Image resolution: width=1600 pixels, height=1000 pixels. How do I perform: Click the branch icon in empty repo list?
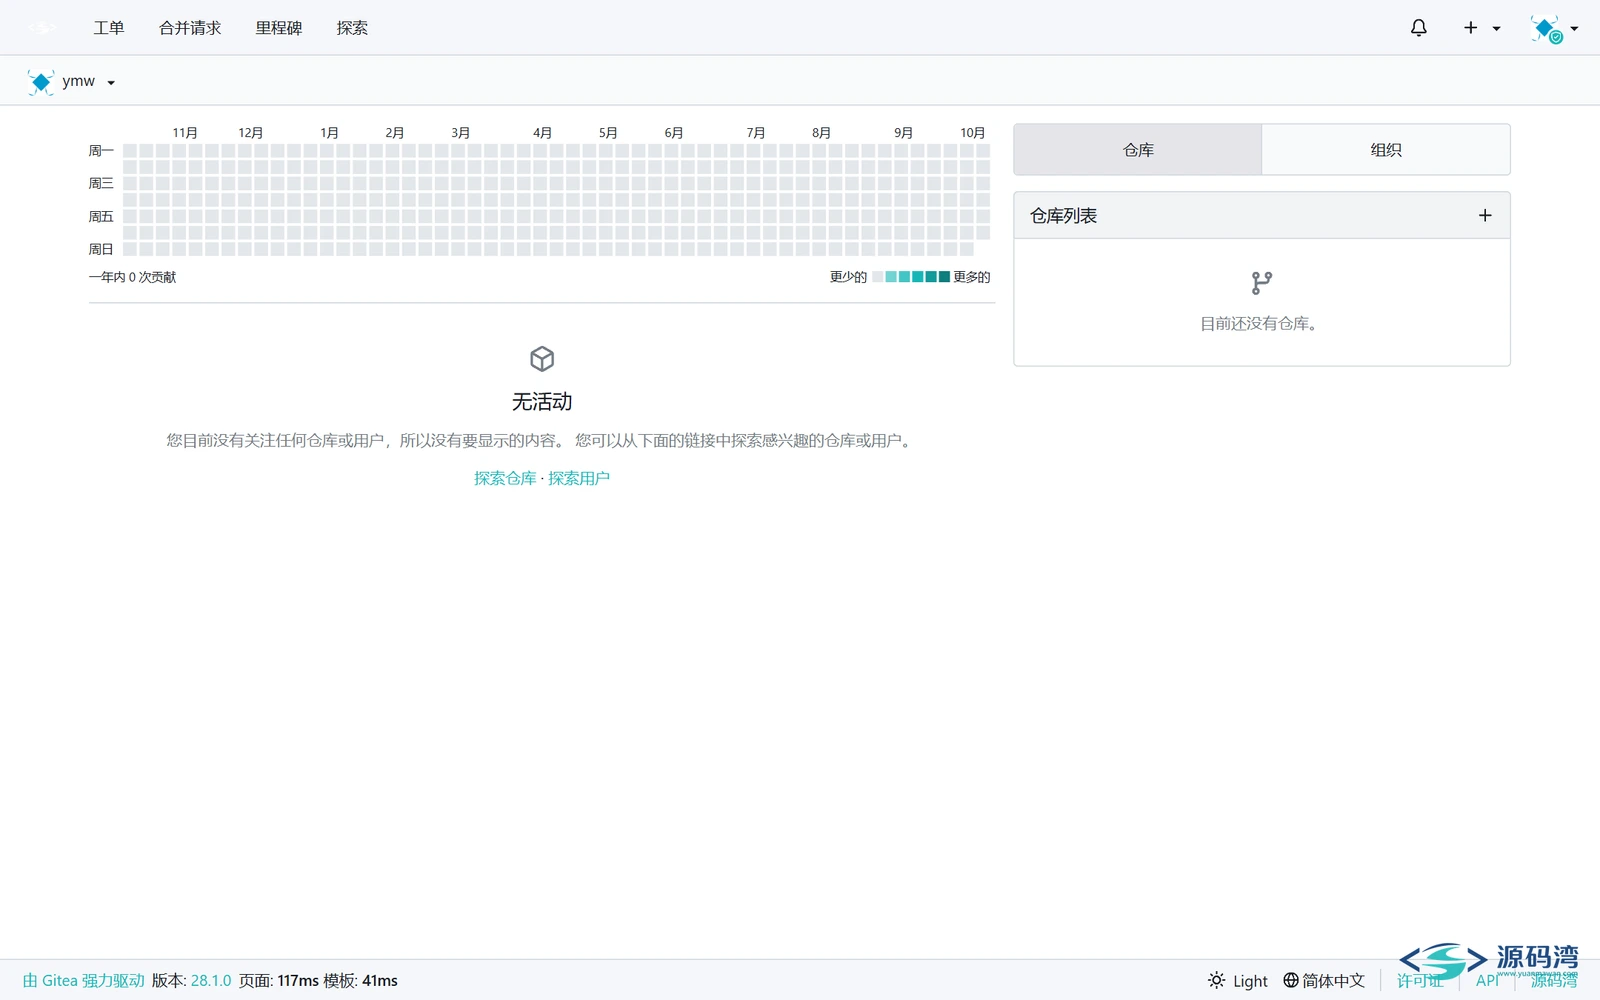[1262, 283]
